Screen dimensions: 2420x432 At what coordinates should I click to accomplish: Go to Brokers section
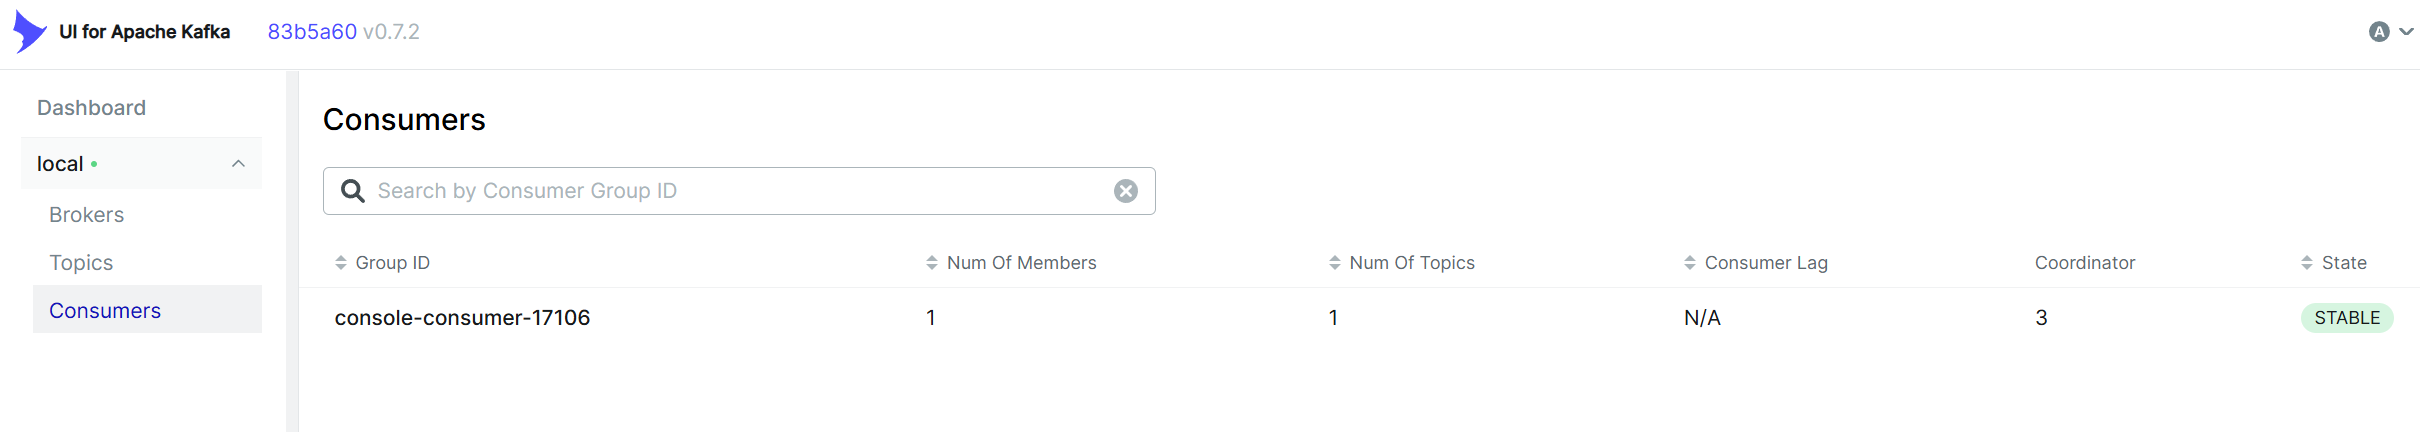87,215
